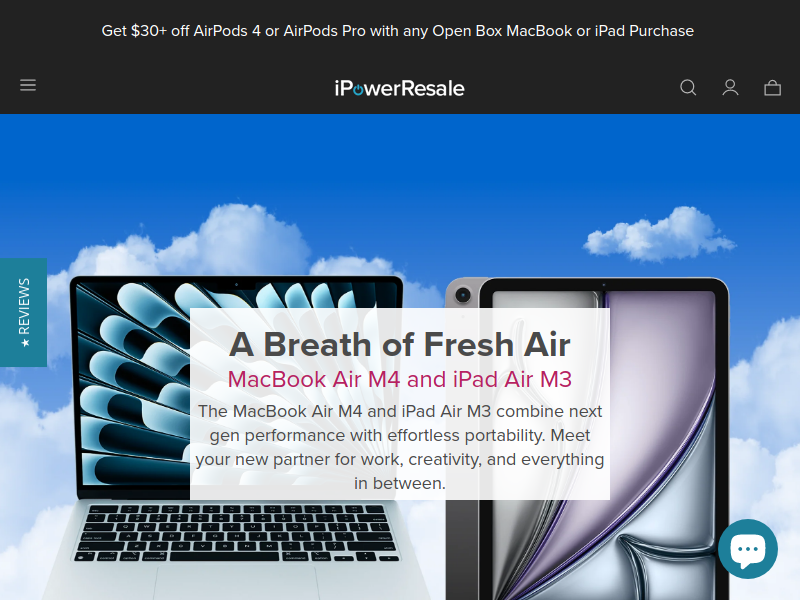Viewport: 800px width, 600px height.
Task: Click the white overlay text box
Action: [x=399, y=404]
